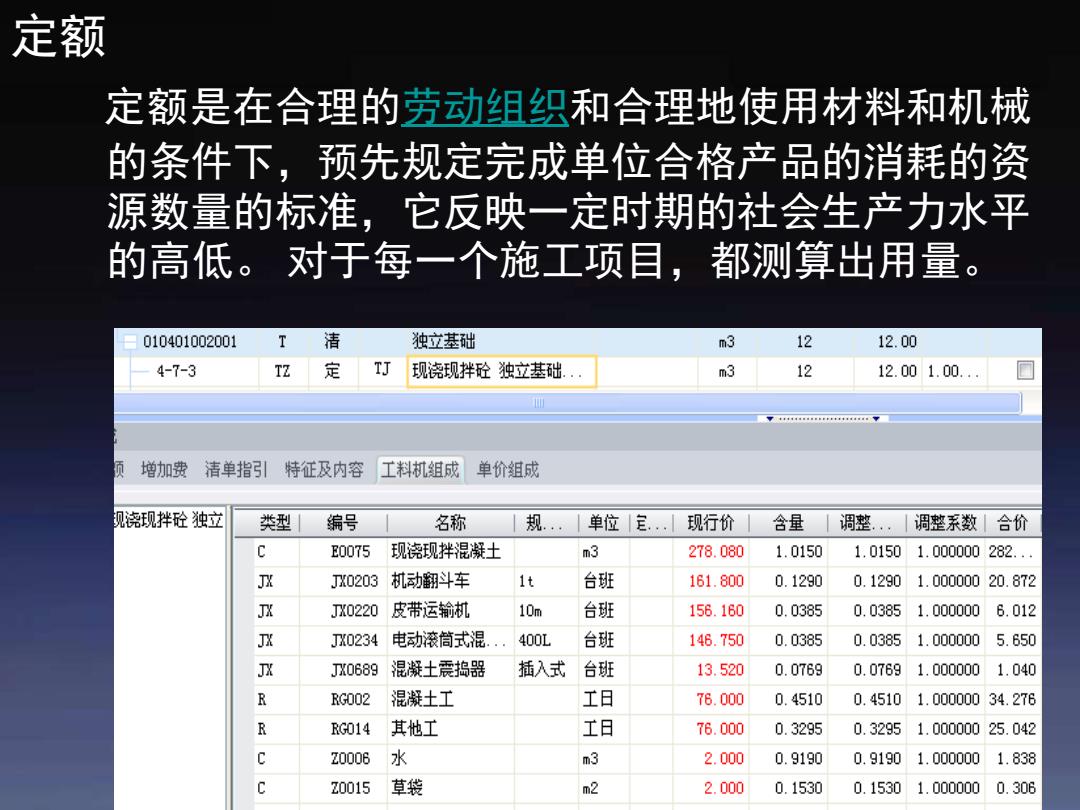
Task: Click the 独立基础 name in the top row
Action: pyautogui.click(x=444, y=342)
